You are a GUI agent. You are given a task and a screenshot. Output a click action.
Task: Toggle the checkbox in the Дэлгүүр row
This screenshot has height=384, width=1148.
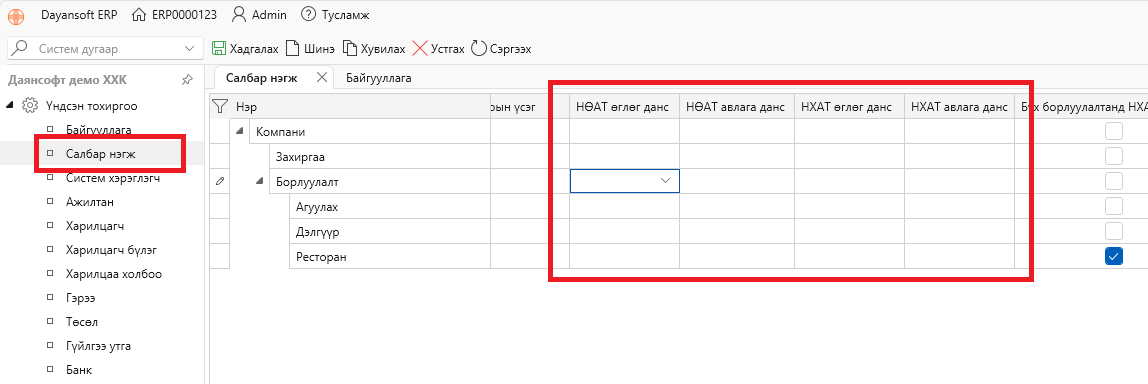[1114, 231]
